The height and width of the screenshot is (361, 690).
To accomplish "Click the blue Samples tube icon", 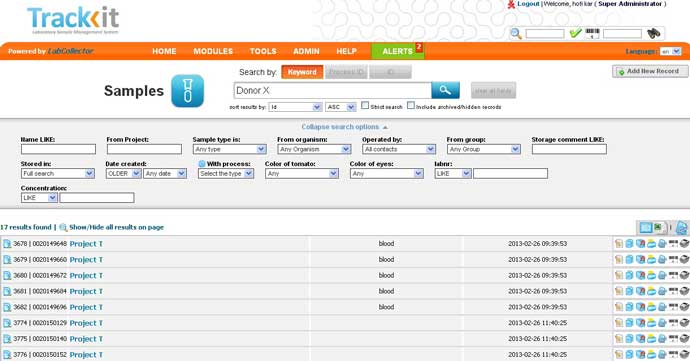I will 187,91.
